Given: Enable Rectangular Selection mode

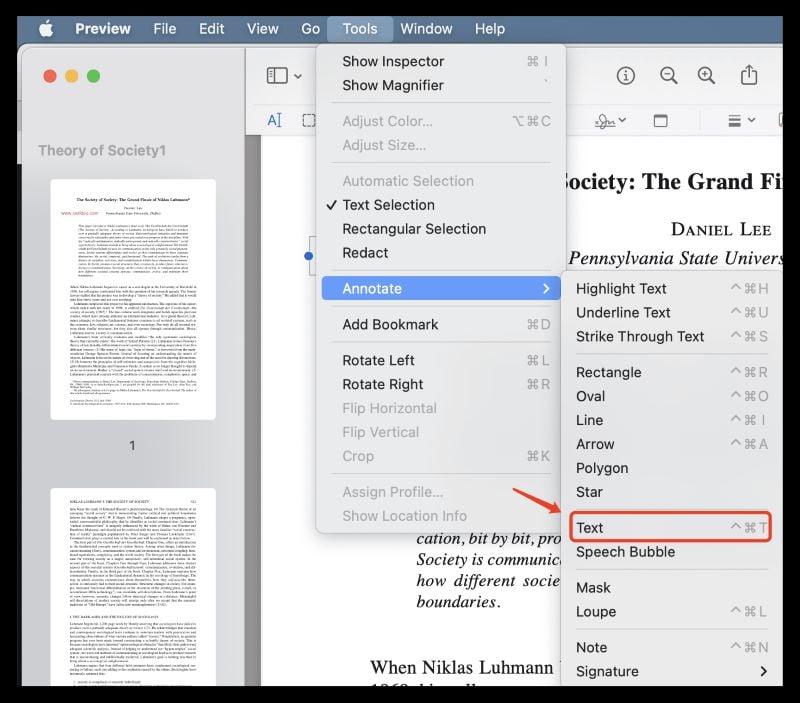Looking at the screenshot, I should 410,229.
